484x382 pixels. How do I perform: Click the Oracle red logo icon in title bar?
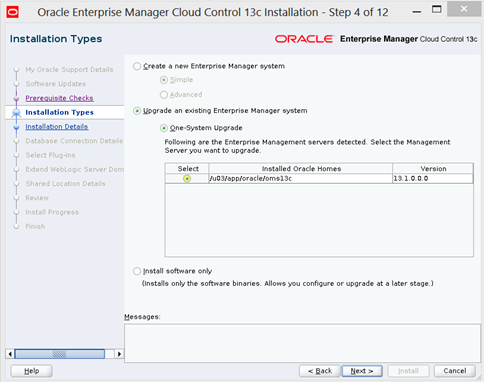13,12
